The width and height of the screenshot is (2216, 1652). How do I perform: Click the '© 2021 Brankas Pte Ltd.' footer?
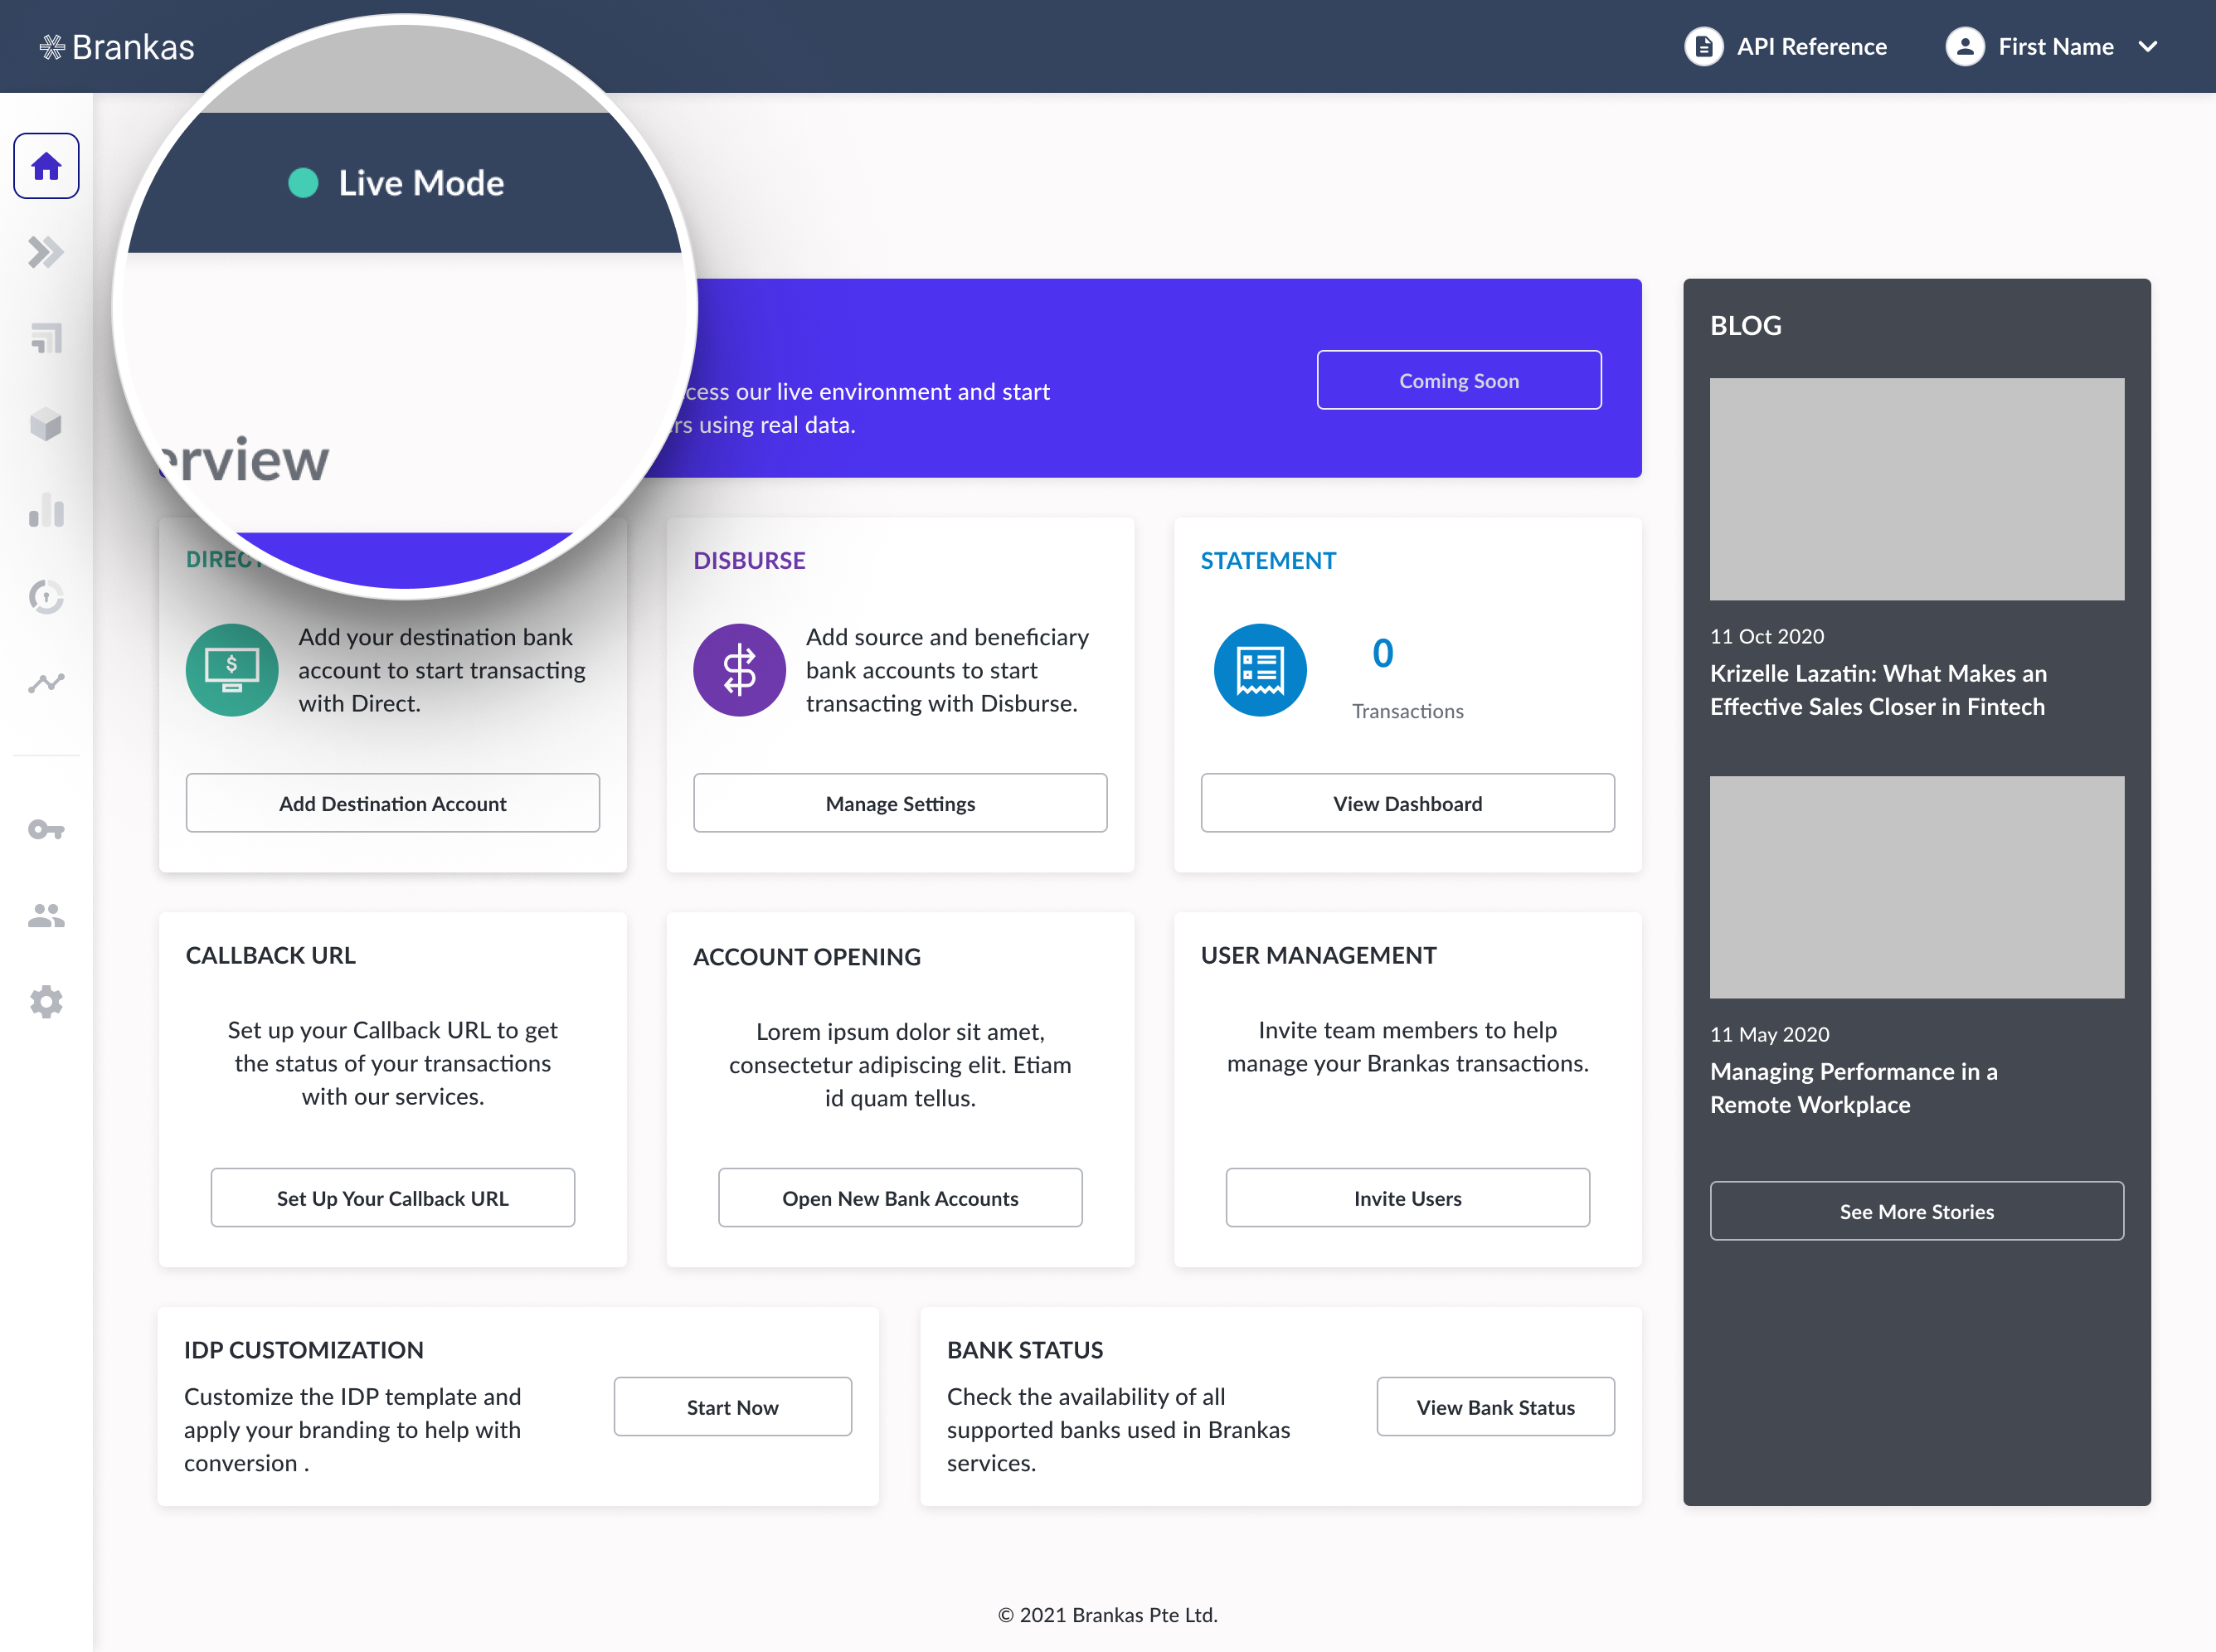tap(1108, 1614)
